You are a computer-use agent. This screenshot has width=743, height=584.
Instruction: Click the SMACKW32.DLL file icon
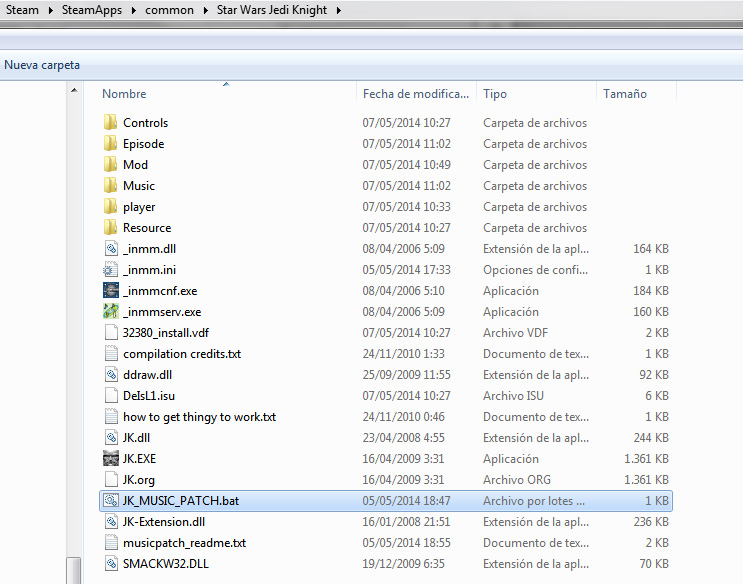click(111, 563)
